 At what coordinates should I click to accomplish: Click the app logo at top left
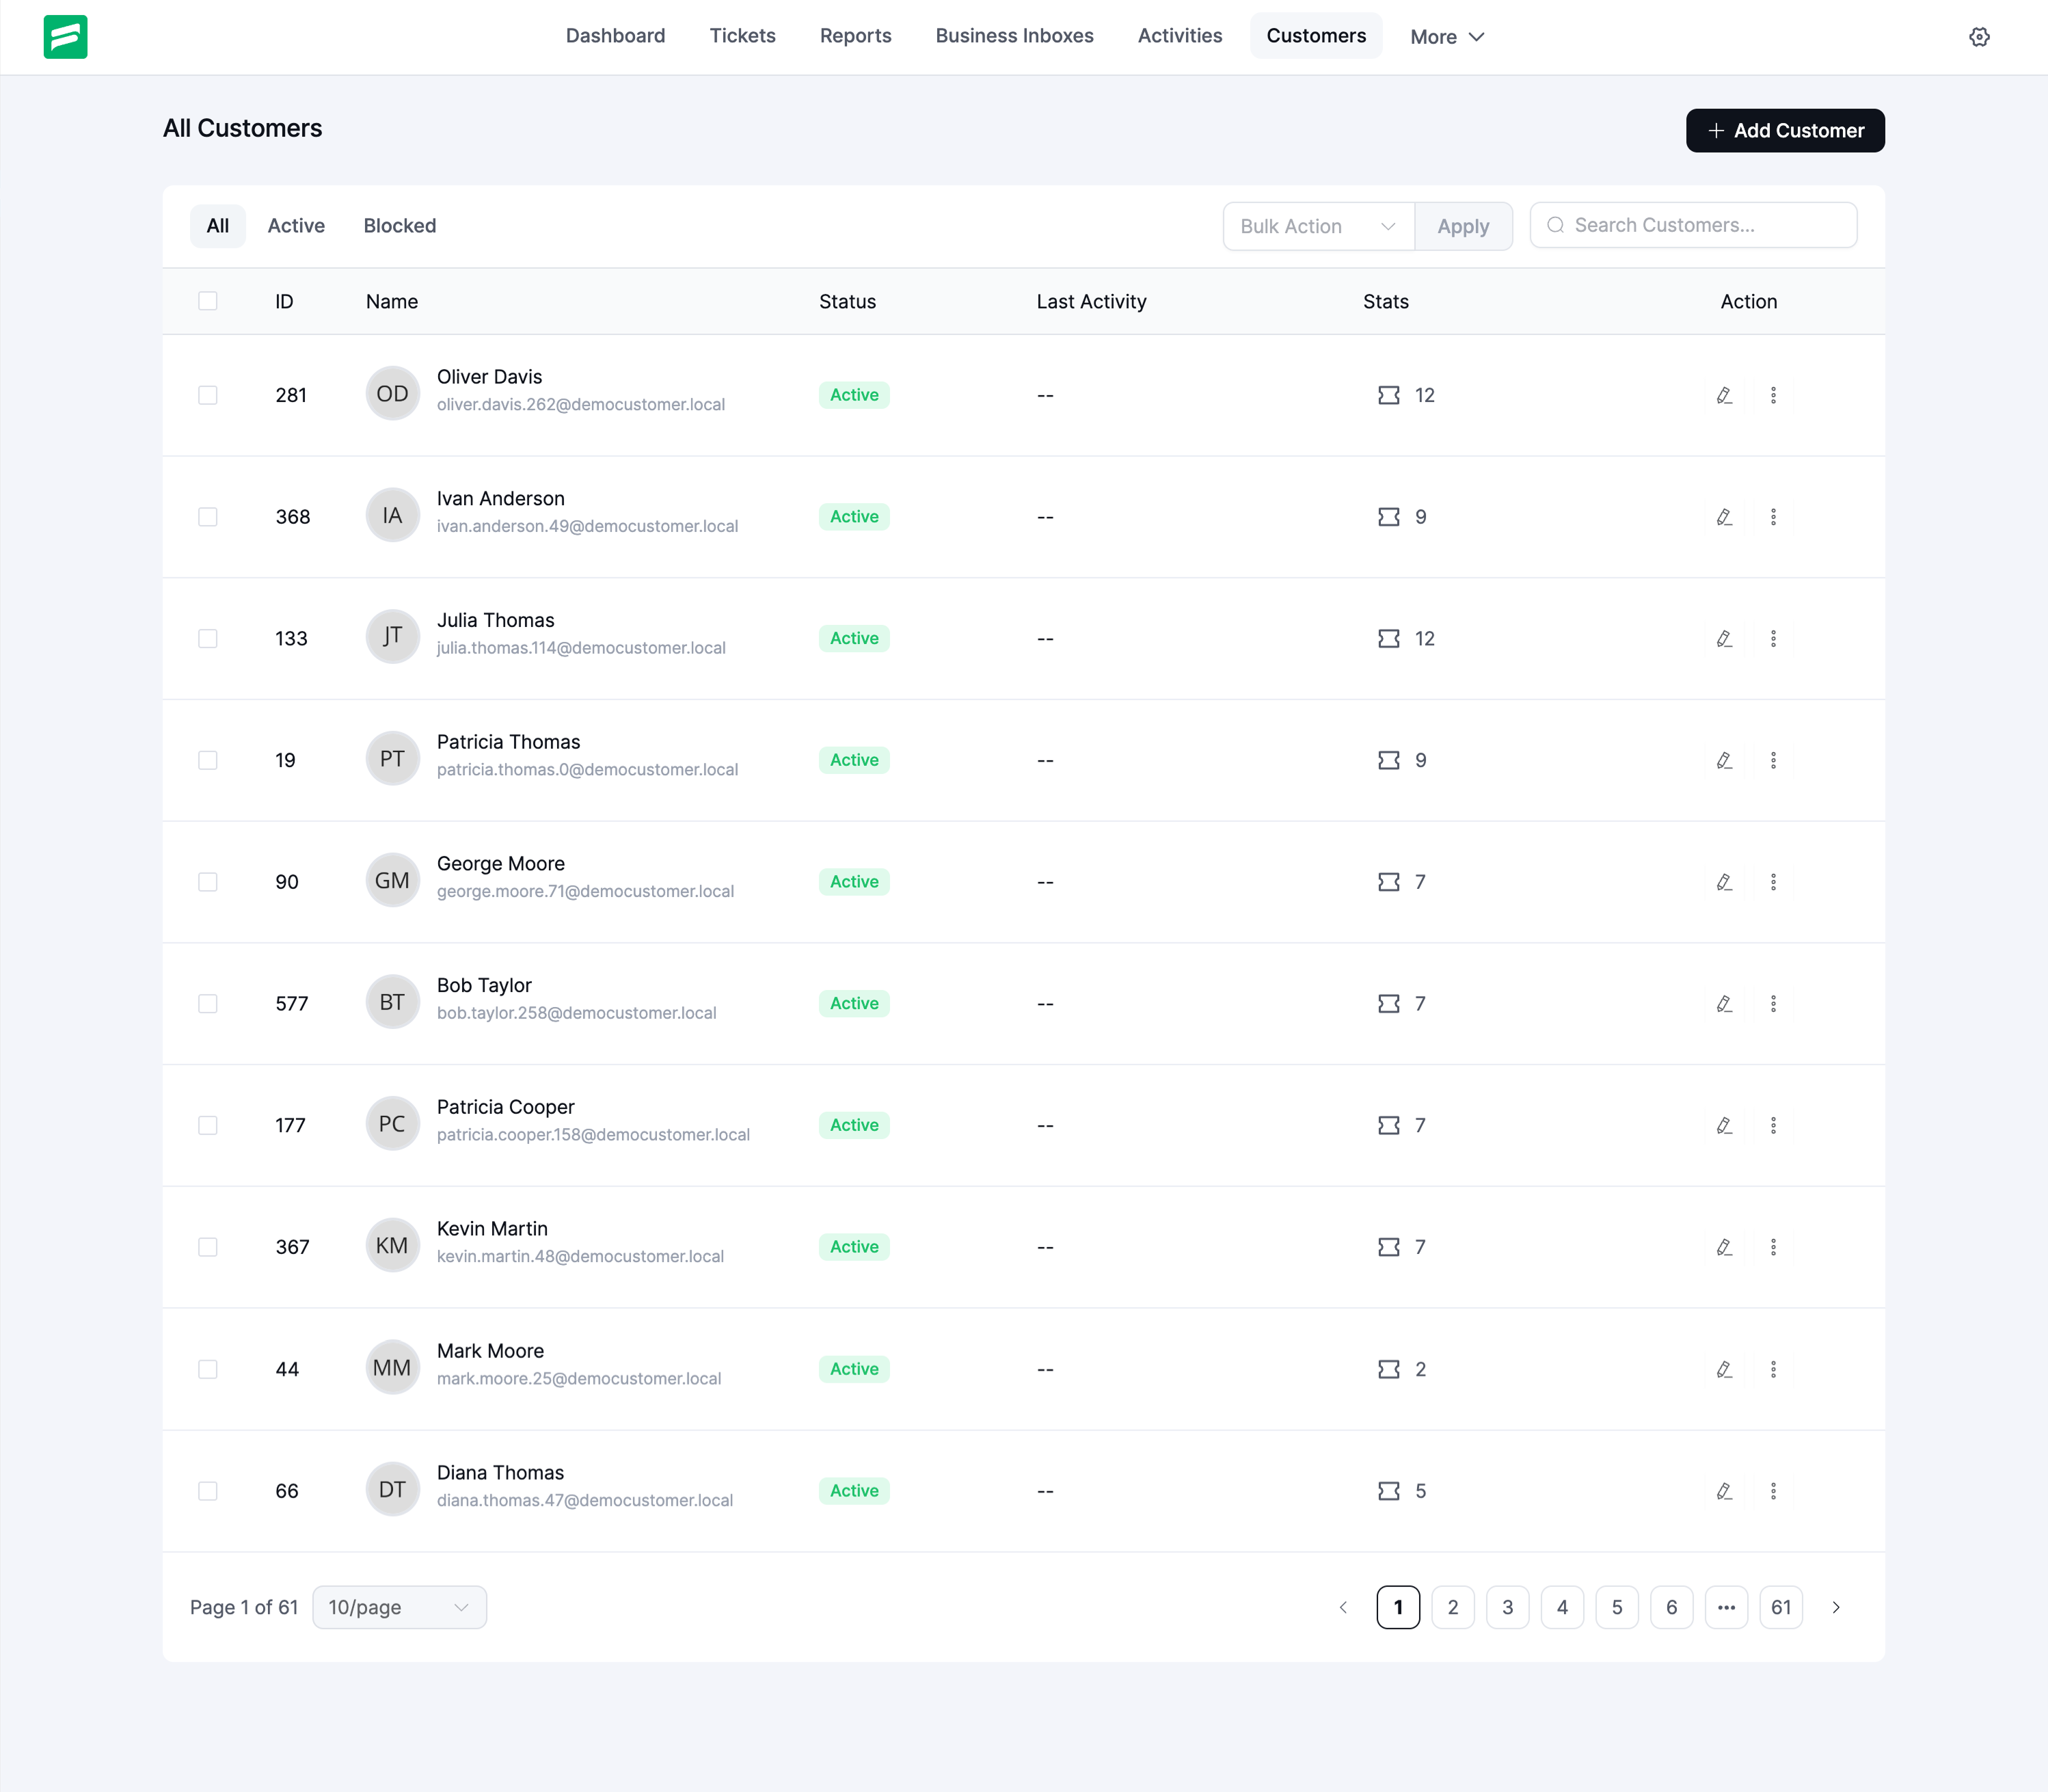(x=65, y=37)
